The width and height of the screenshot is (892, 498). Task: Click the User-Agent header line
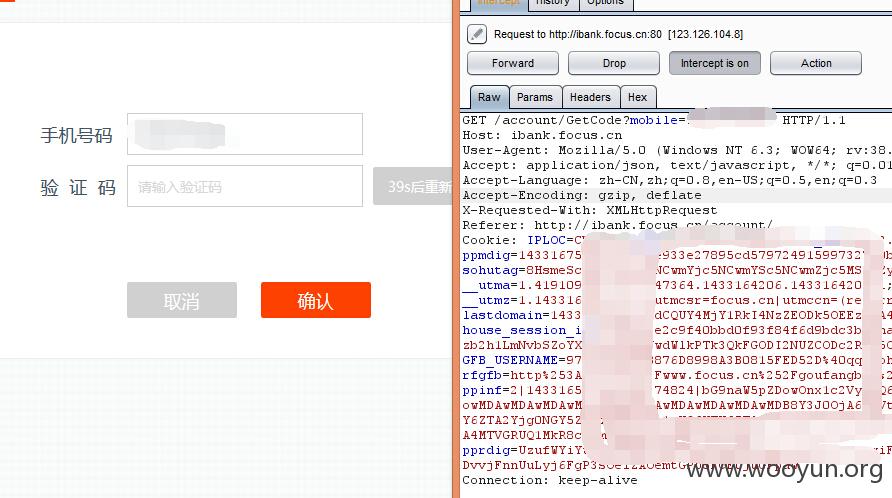[x=676, y=150]
